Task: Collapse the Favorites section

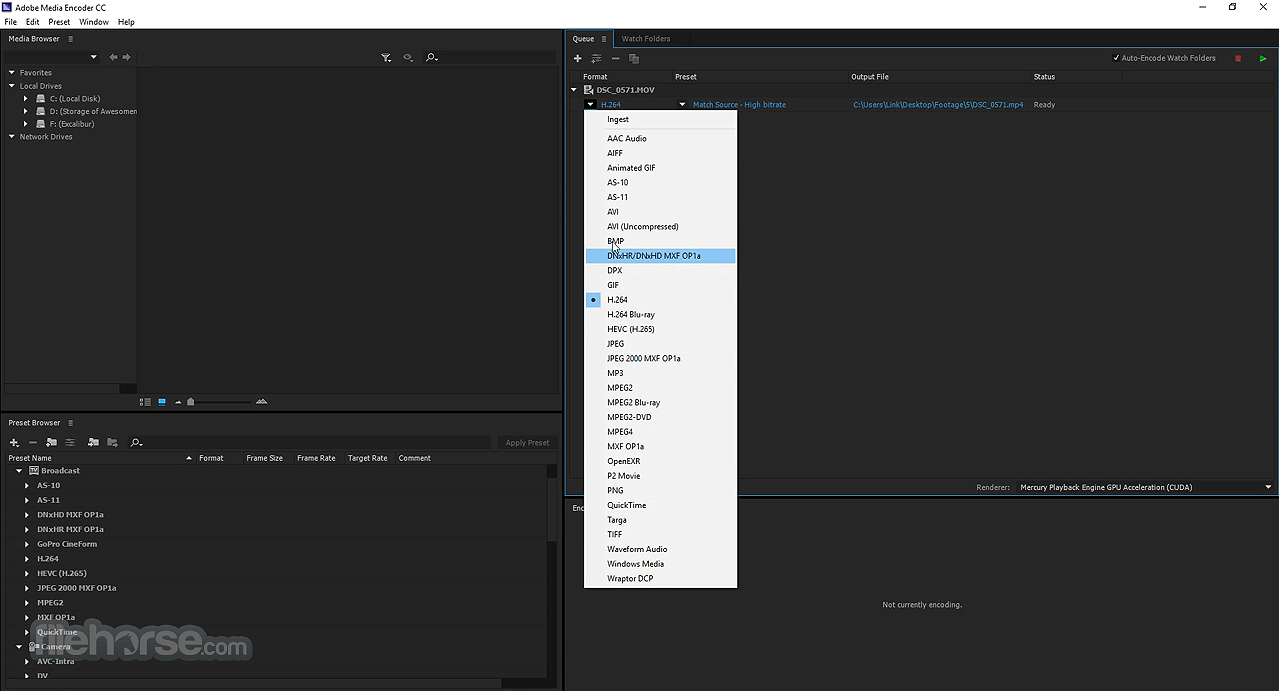Action: [11, 73]
